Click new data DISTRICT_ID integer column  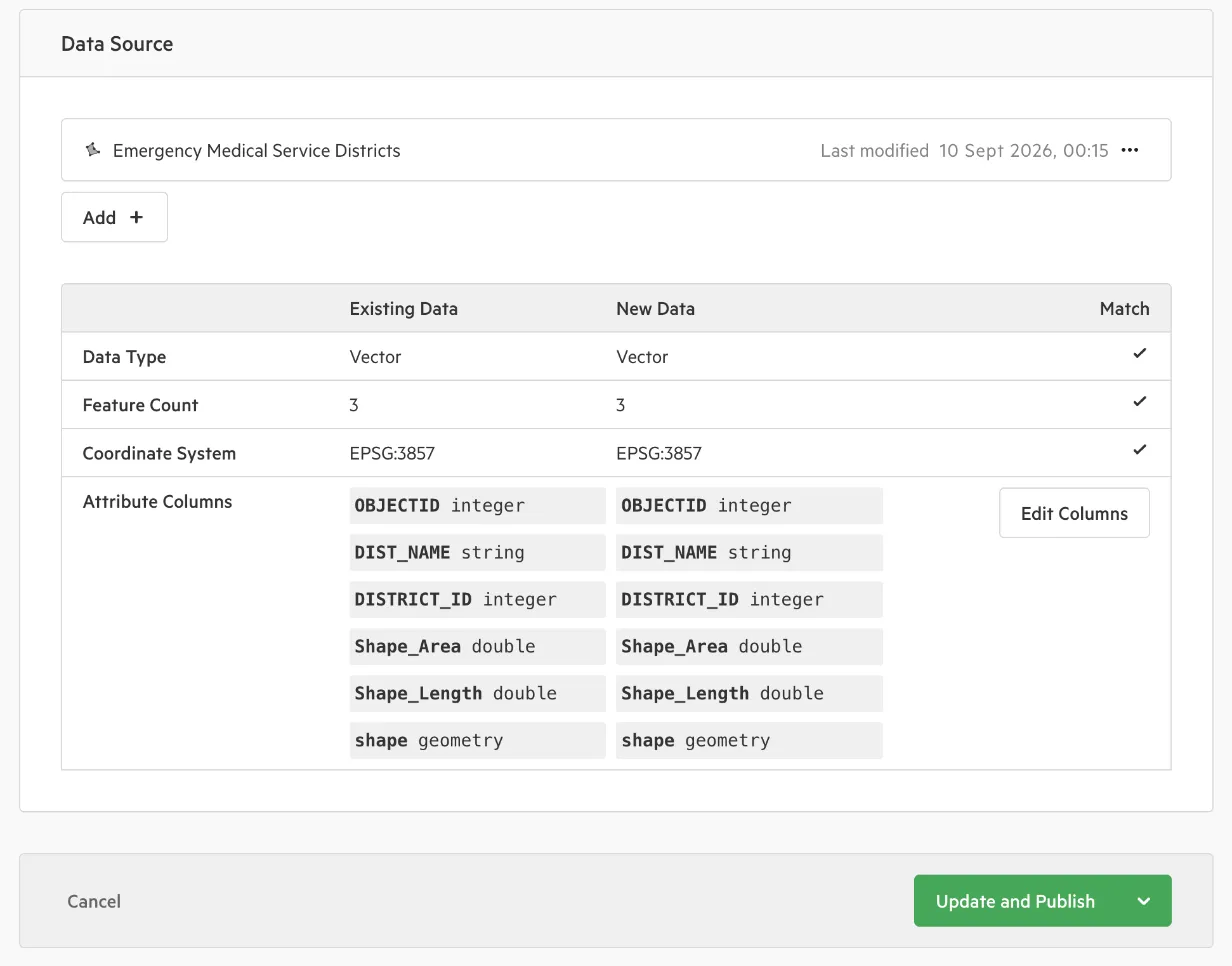[749, 600]
